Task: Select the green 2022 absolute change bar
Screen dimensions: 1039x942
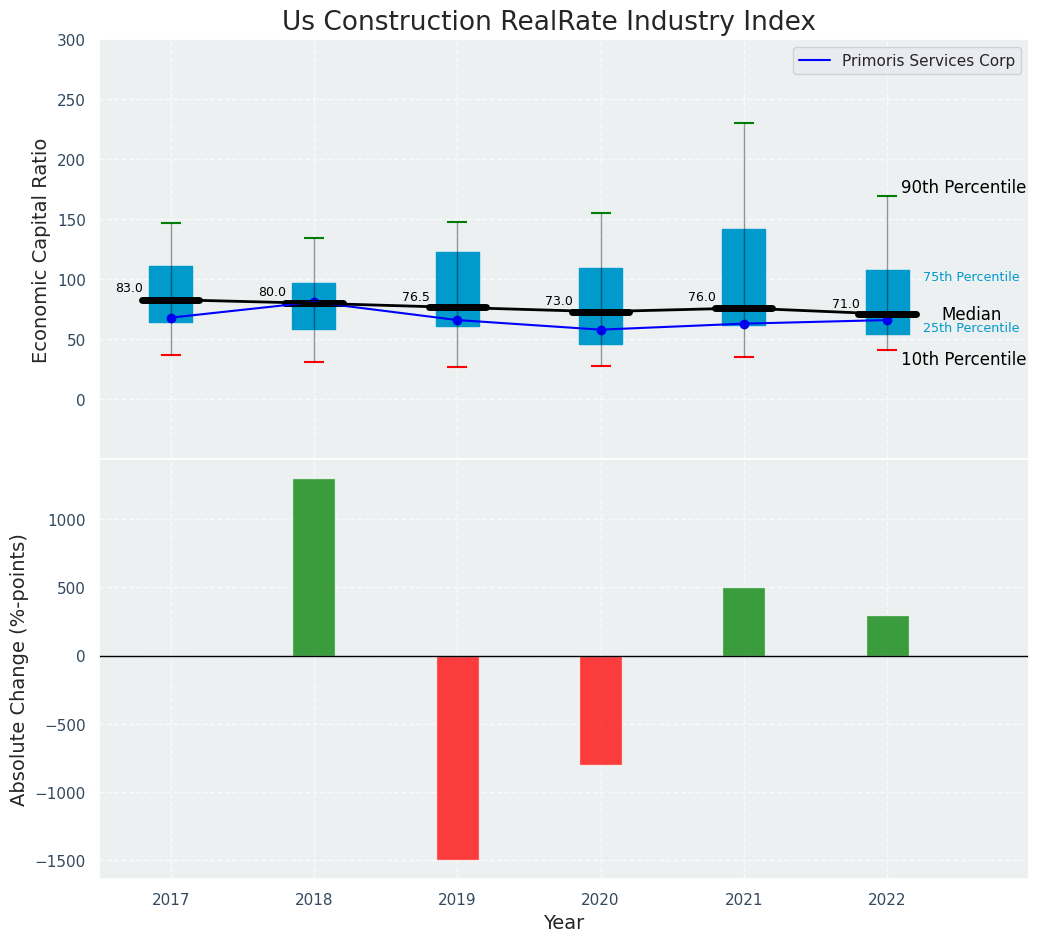Action: click(887, 636)
